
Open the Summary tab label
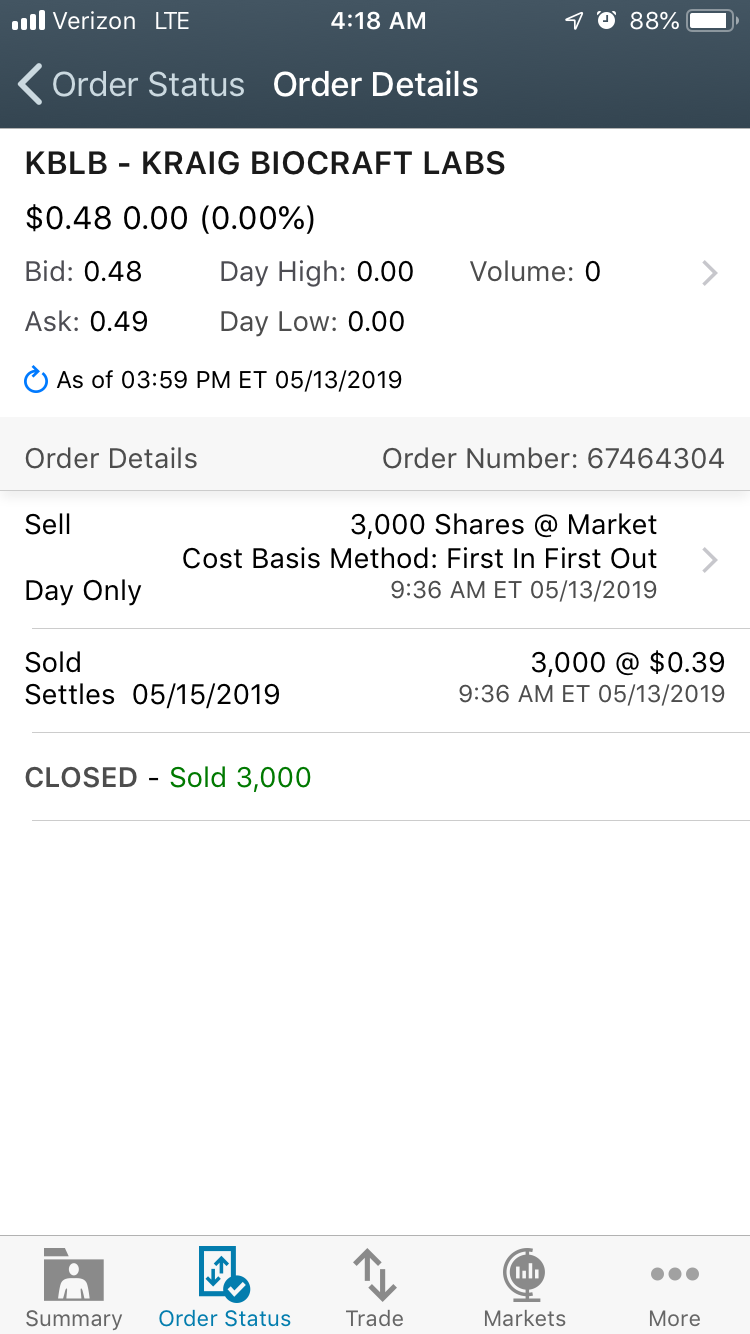(73, 1318)
